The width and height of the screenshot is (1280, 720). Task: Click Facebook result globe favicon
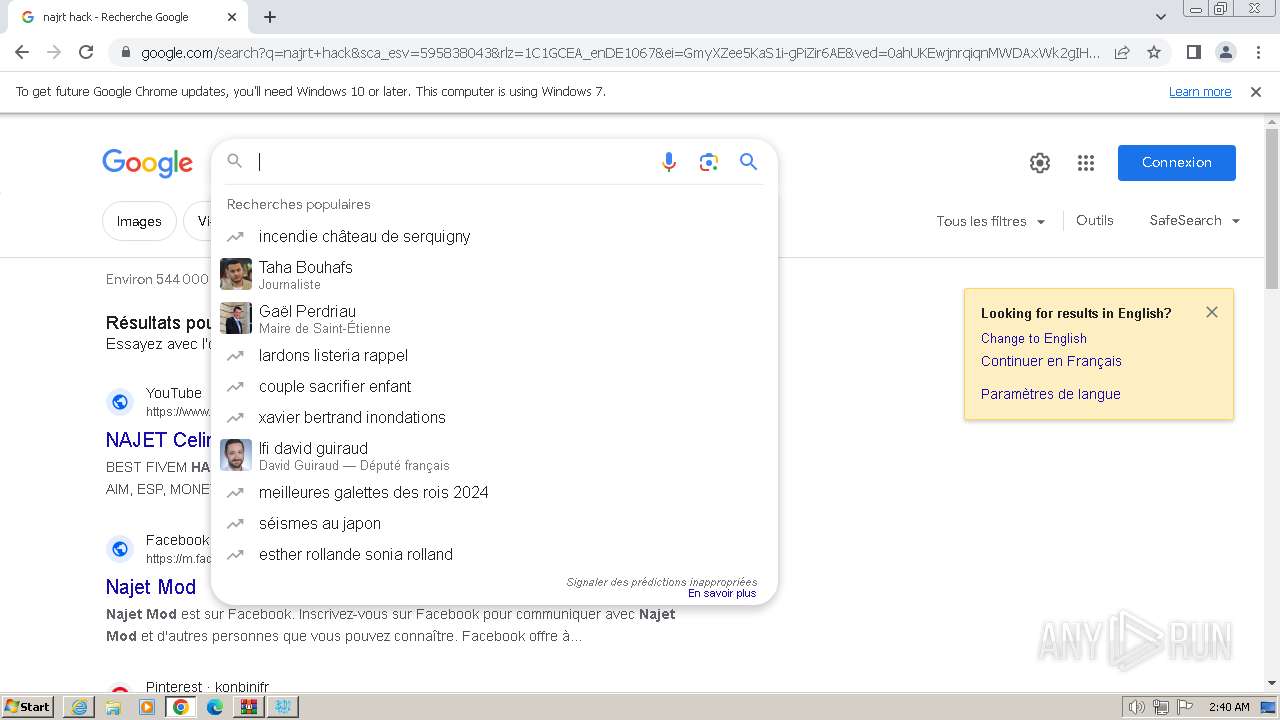click(x=120, y=549)
